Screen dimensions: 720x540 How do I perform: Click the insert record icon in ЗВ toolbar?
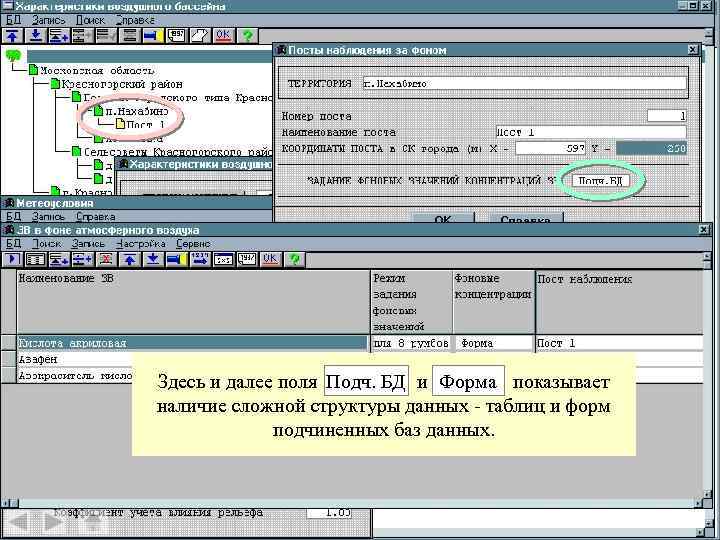82,259
